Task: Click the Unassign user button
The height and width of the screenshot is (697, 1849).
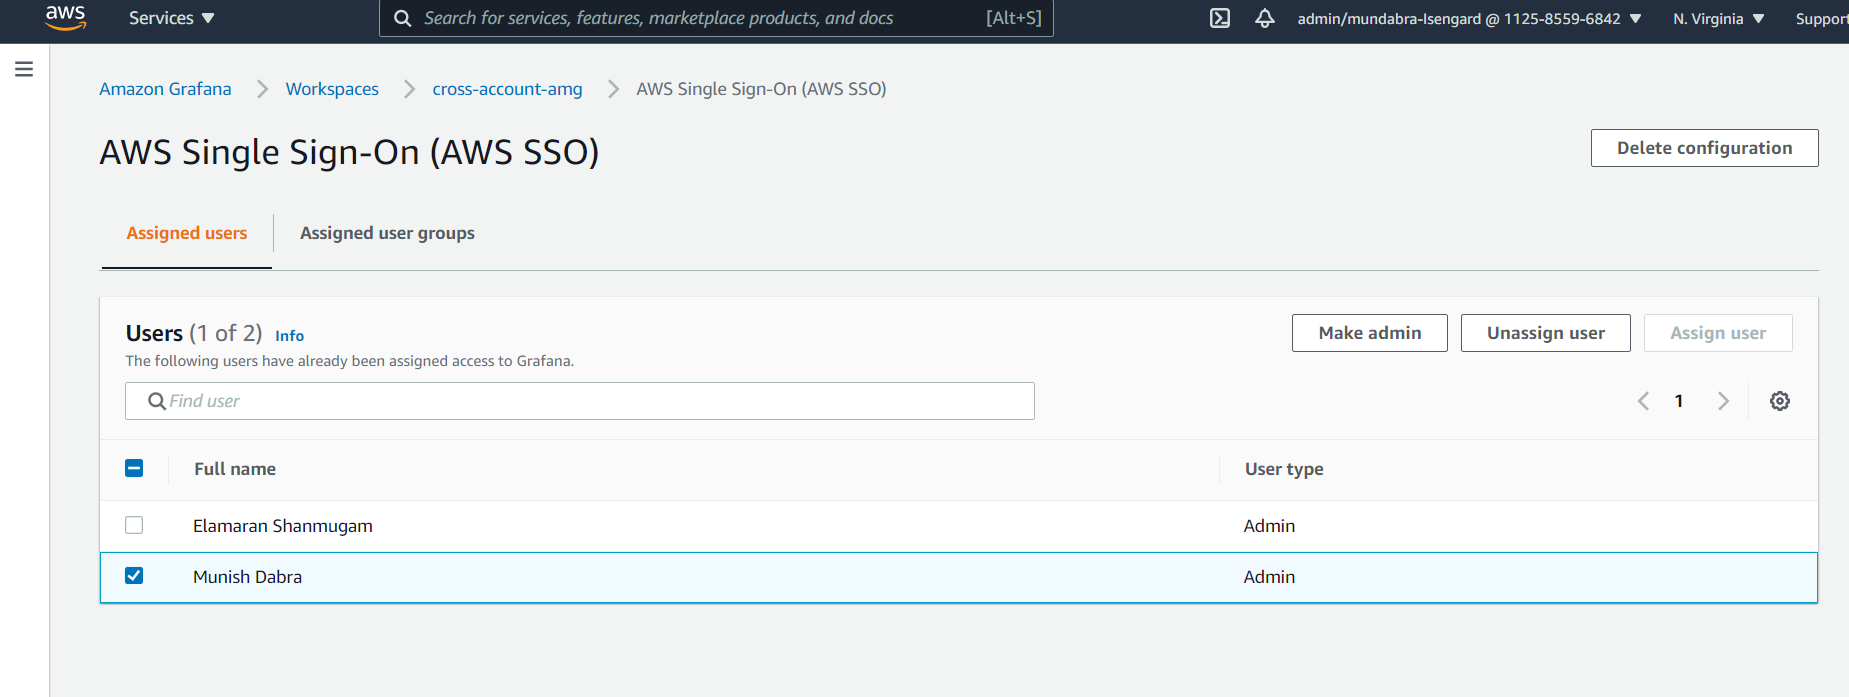Action: pos(1545,333)
